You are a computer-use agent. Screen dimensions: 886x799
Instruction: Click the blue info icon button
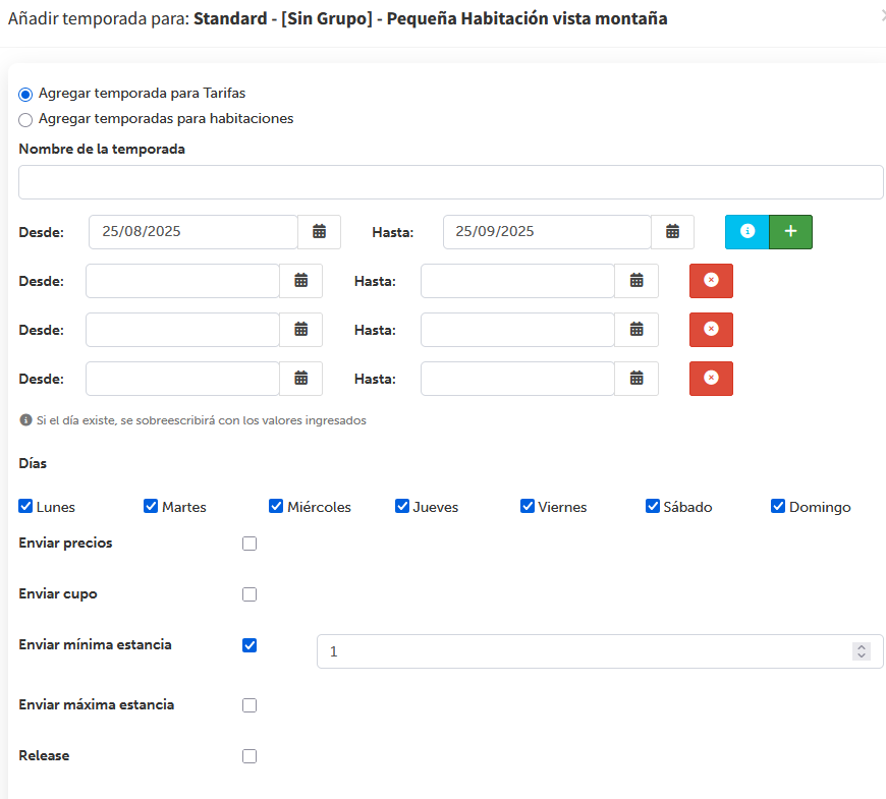[747, 232]
